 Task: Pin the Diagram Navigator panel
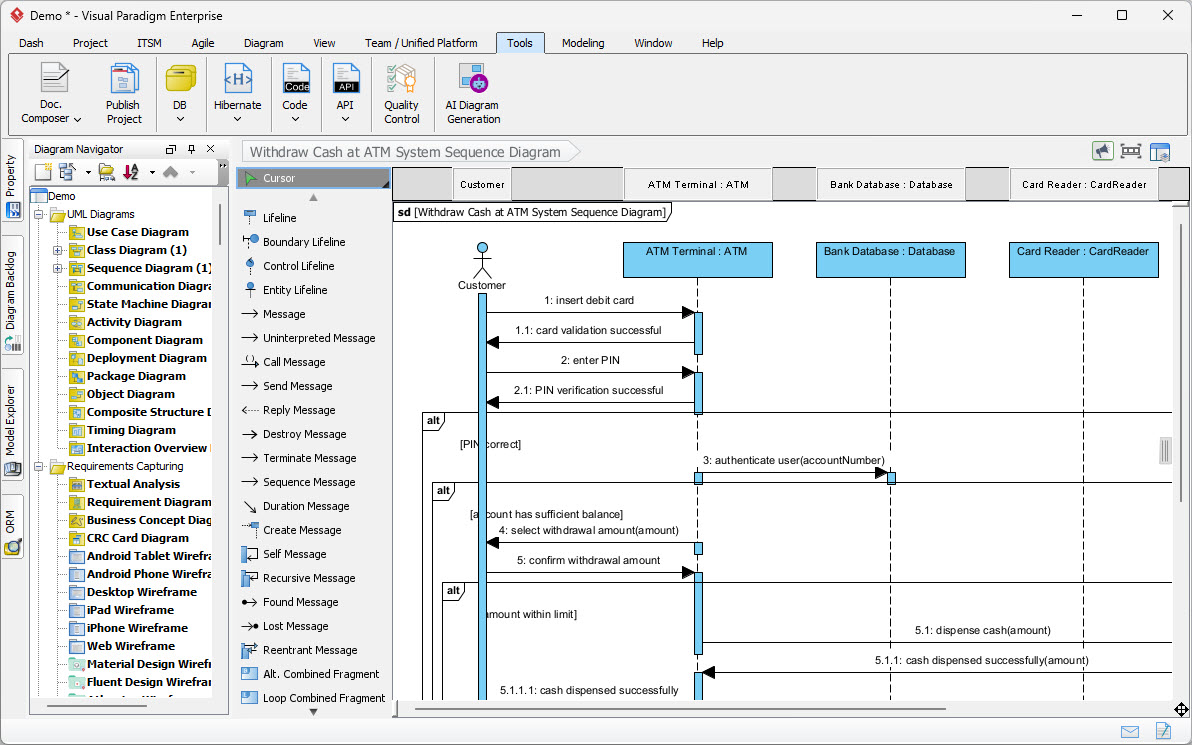[192, 149]
